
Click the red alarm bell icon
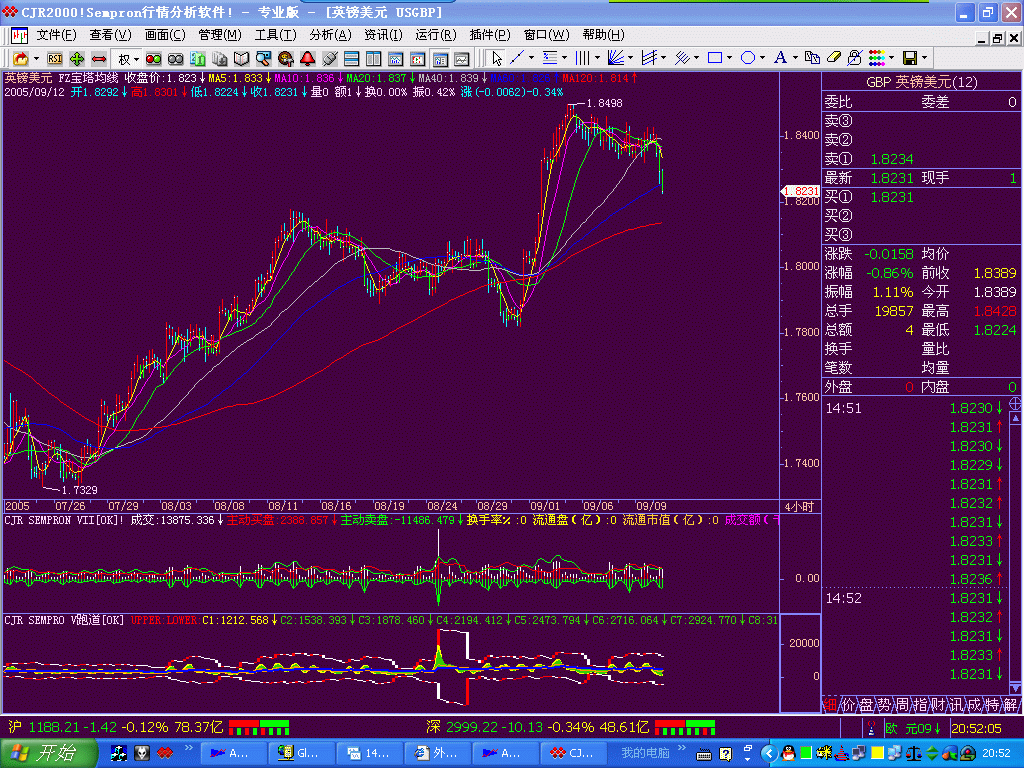[308, 59]
